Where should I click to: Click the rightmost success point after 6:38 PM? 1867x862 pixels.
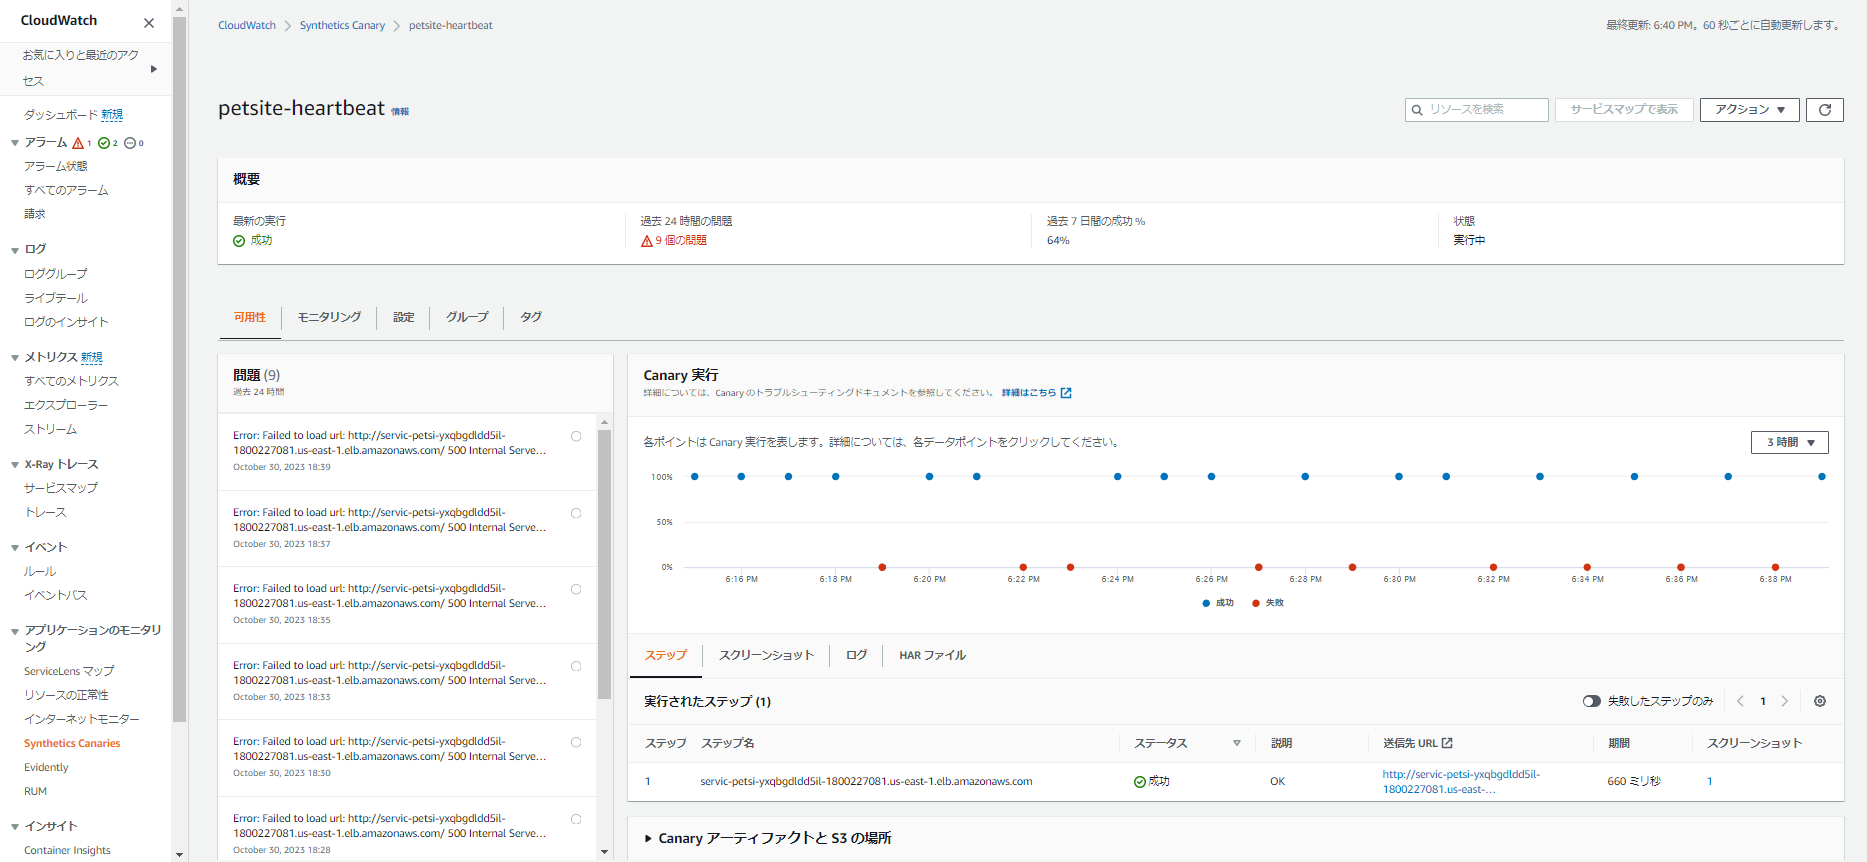click(x=1822, y=477)
